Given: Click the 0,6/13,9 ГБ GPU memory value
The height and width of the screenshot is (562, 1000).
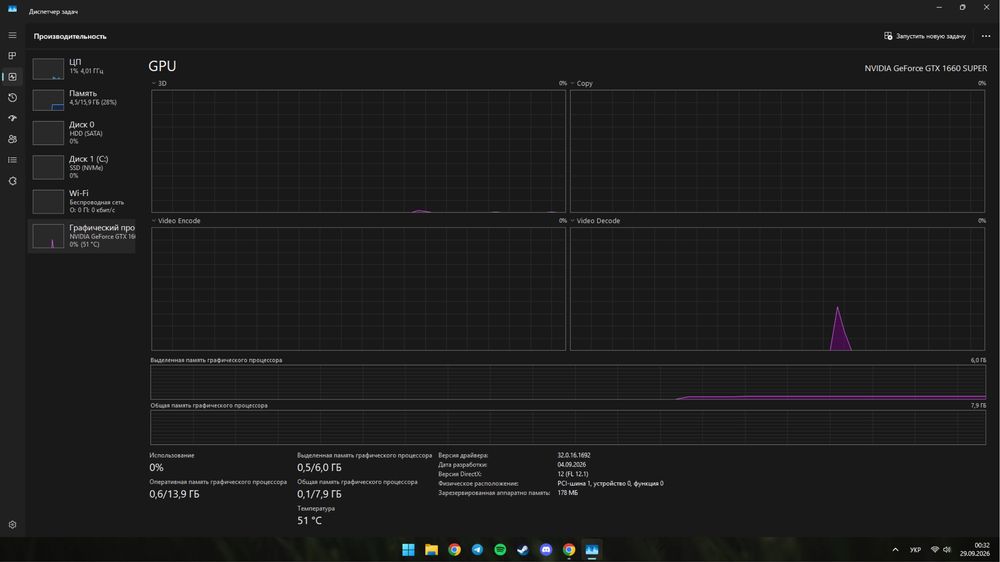Looking at the screenshot, I should 174,494.
